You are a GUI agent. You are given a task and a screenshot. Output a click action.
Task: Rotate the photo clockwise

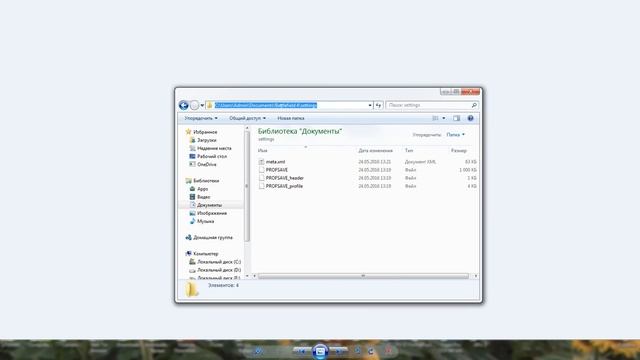(x=371, y=351)
